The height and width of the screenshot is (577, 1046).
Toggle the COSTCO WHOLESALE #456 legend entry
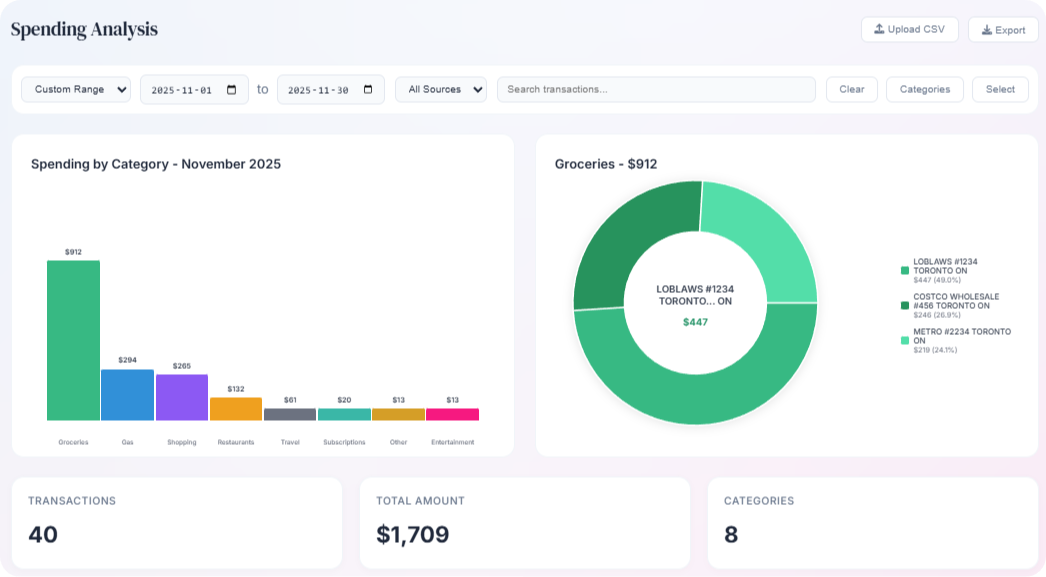point(957,301)
